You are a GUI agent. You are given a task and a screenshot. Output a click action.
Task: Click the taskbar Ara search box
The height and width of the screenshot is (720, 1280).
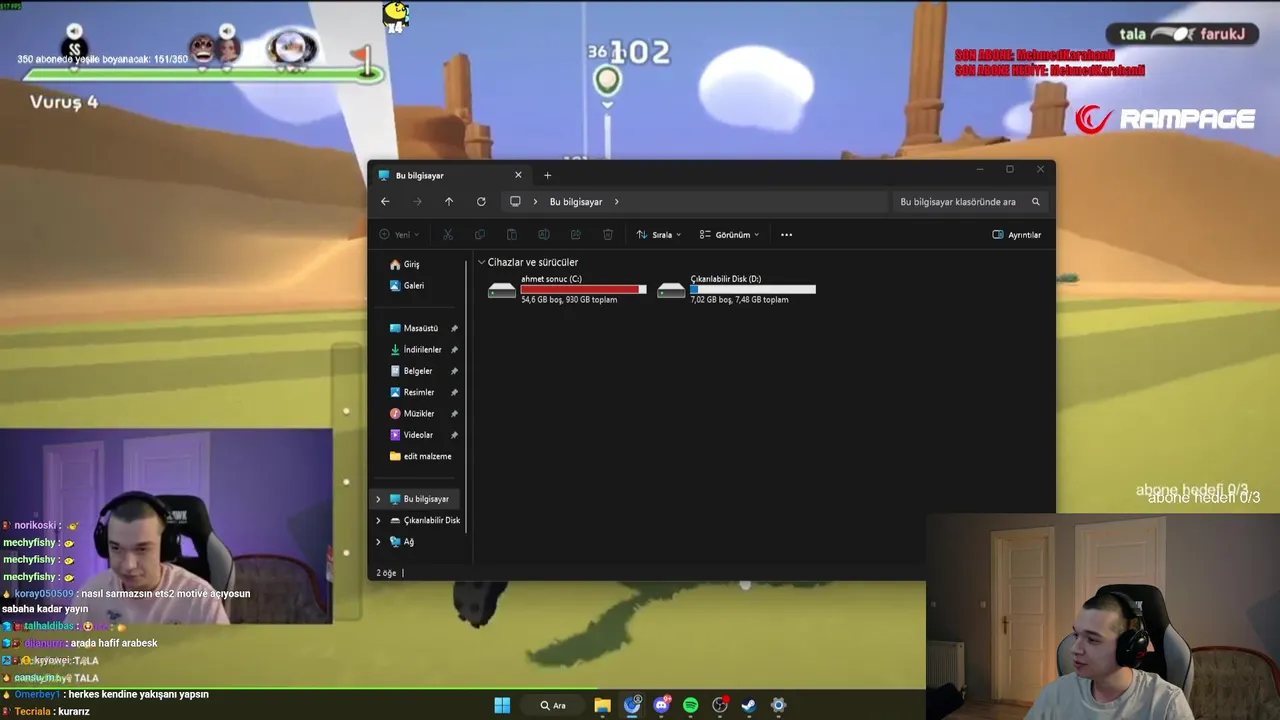tap(553, 705)
